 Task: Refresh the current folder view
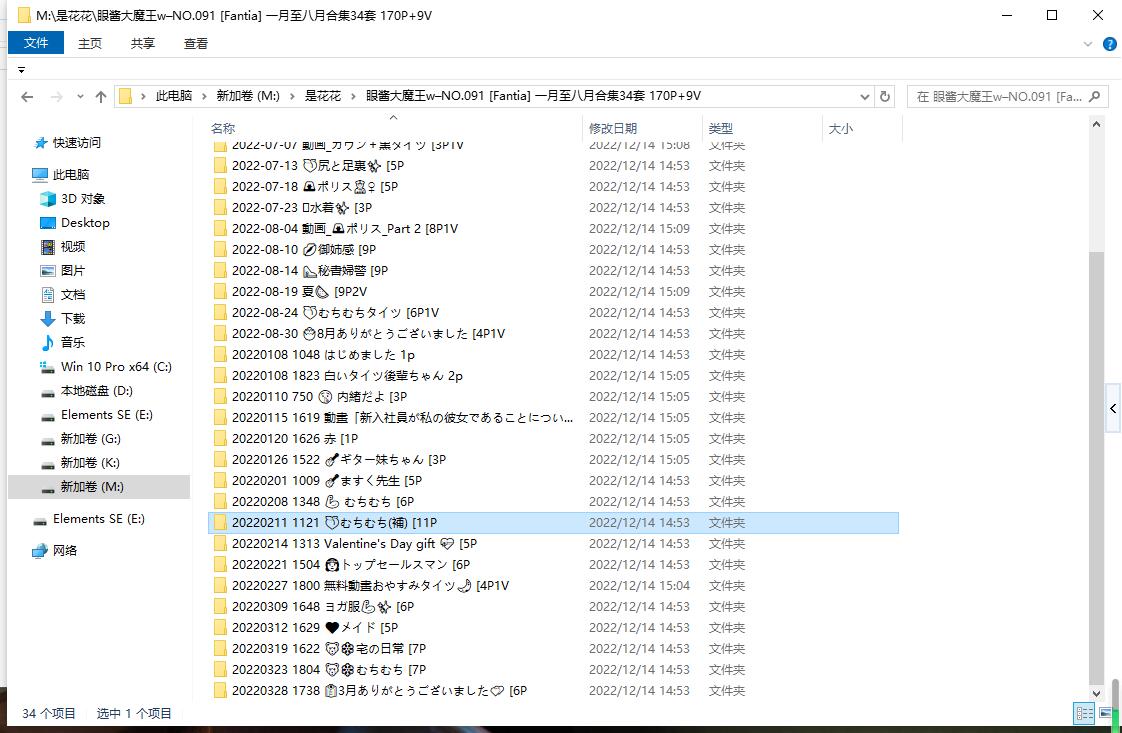pyautogui.click(x=884, y=97)
